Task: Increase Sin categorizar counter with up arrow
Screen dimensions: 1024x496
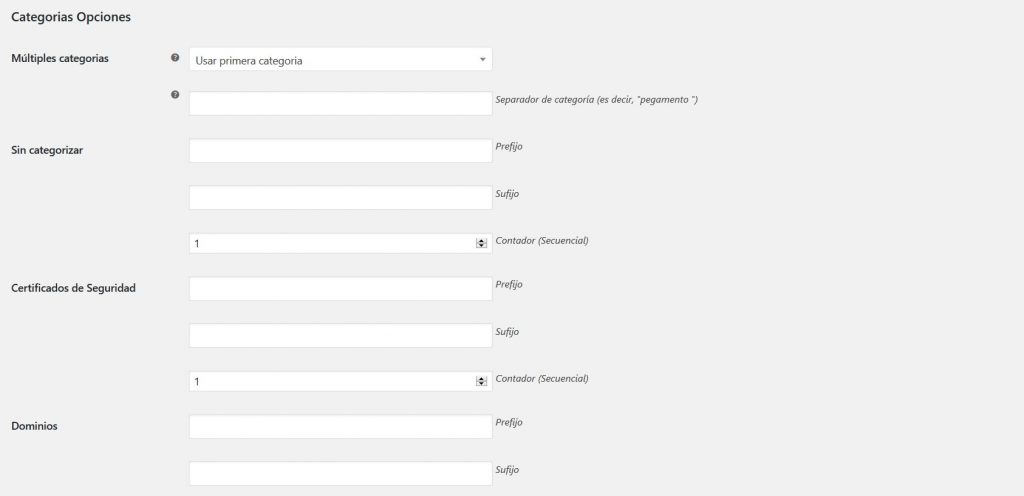Action: tap(482, 240)
